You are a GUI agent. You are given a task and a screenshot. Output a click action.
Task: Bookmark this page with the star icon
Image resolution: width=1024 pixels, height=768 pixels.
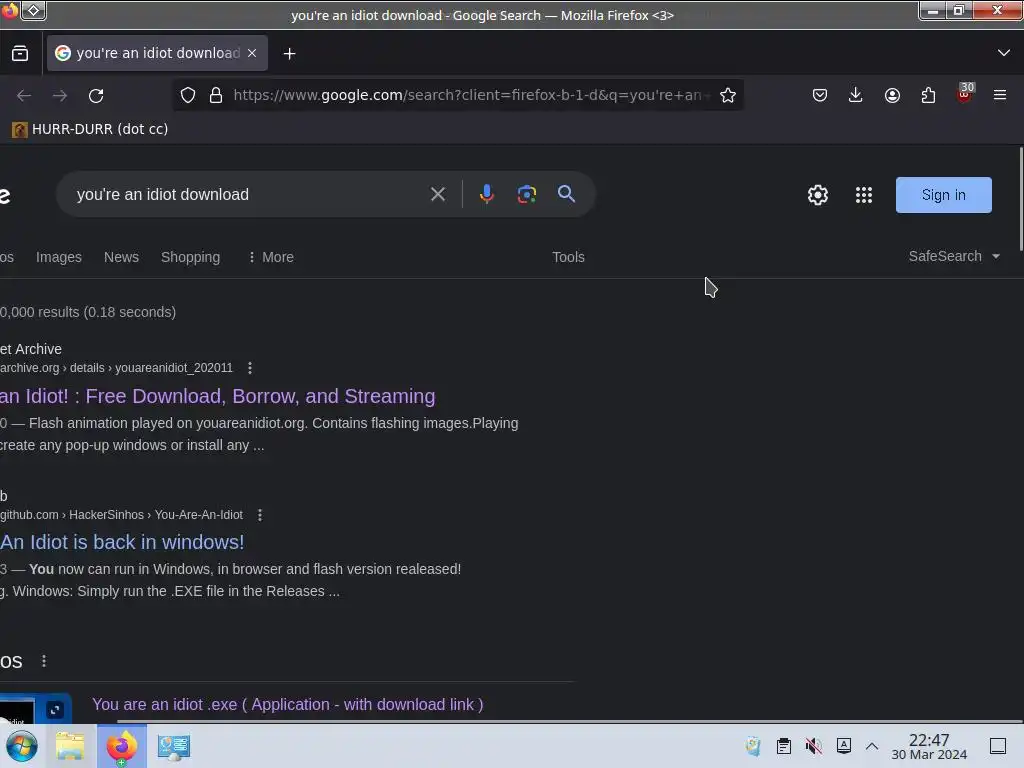(x=728, y=95)
